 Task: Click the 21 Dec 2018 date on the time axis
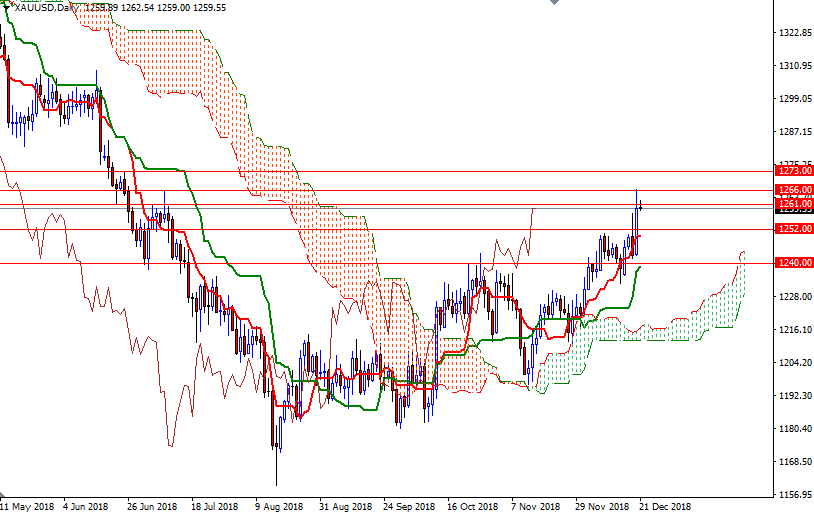click(x=664, y=506)
